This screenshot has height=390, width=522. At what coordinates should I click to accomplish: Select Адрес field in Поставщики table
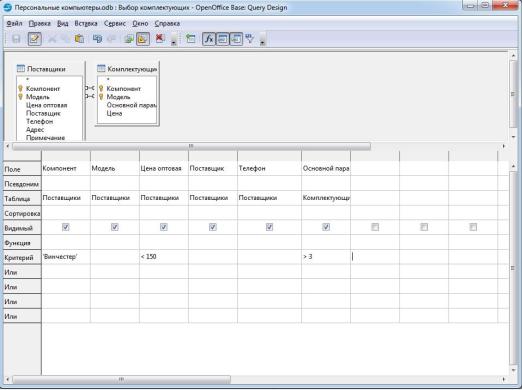click(35, 129)
